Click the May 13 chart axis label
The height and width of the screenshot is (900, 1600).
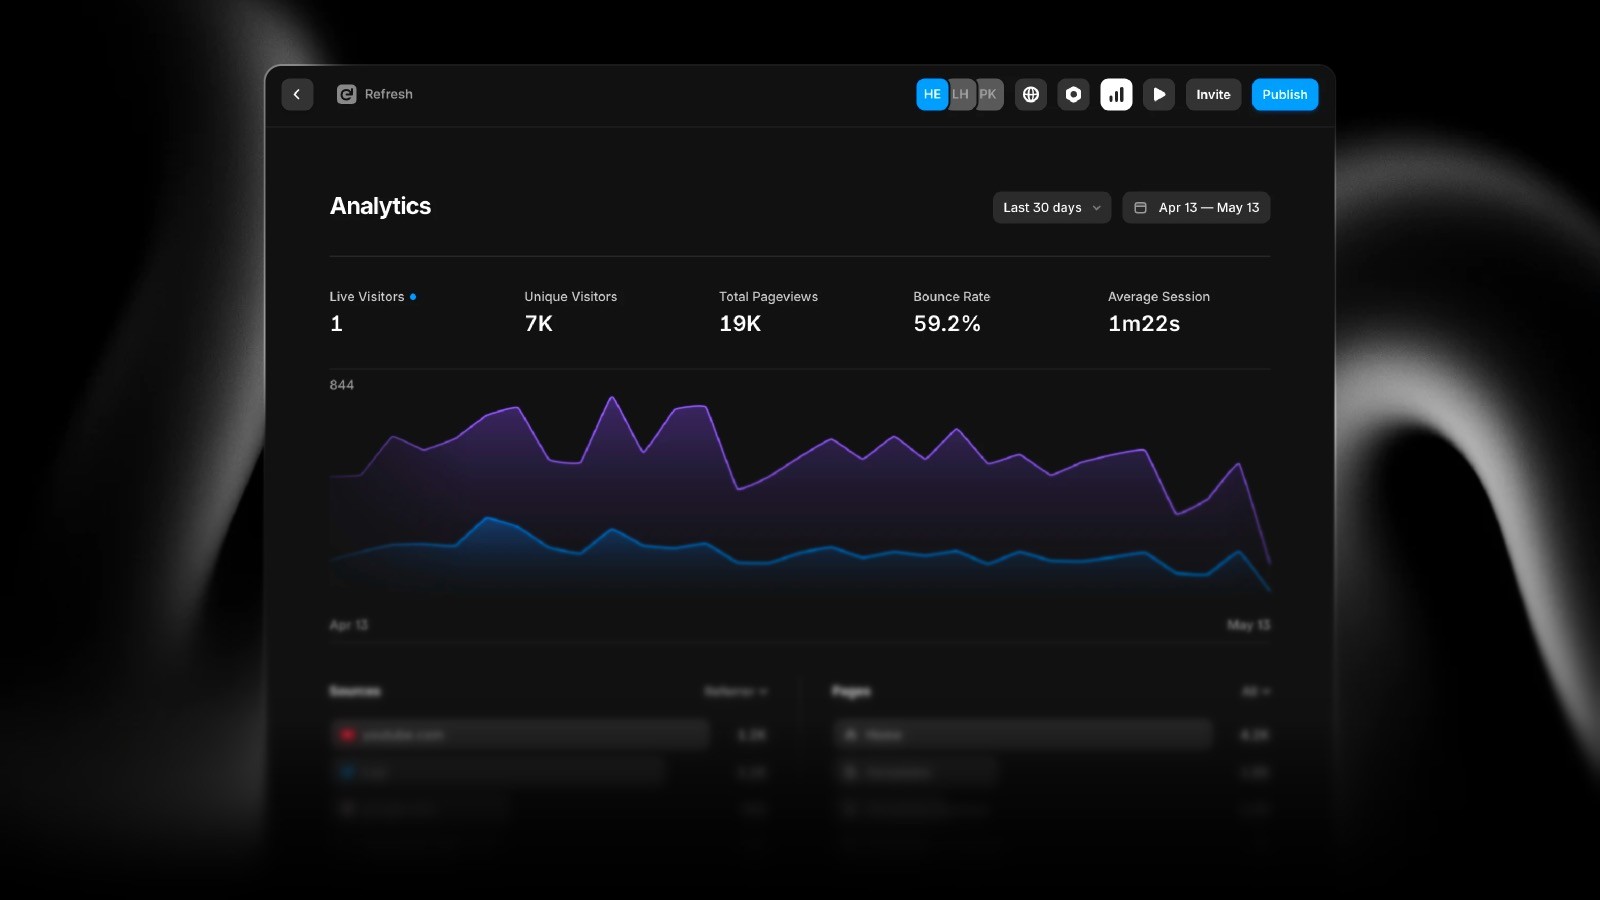(x=1249, y=624)
